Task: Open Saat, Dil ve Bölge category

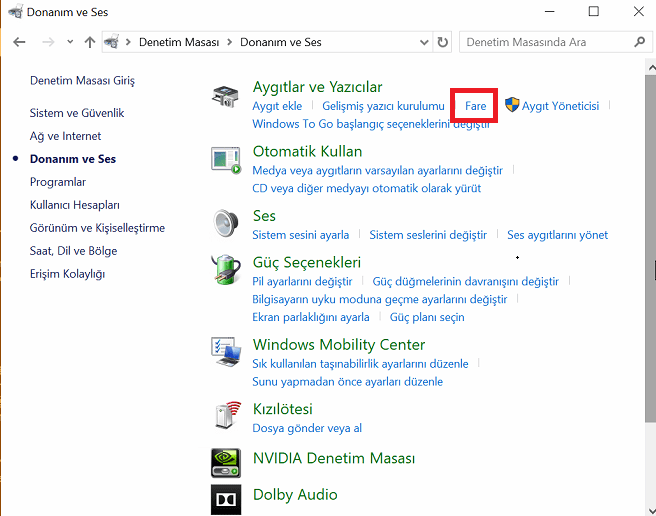Action: [73, 251]
